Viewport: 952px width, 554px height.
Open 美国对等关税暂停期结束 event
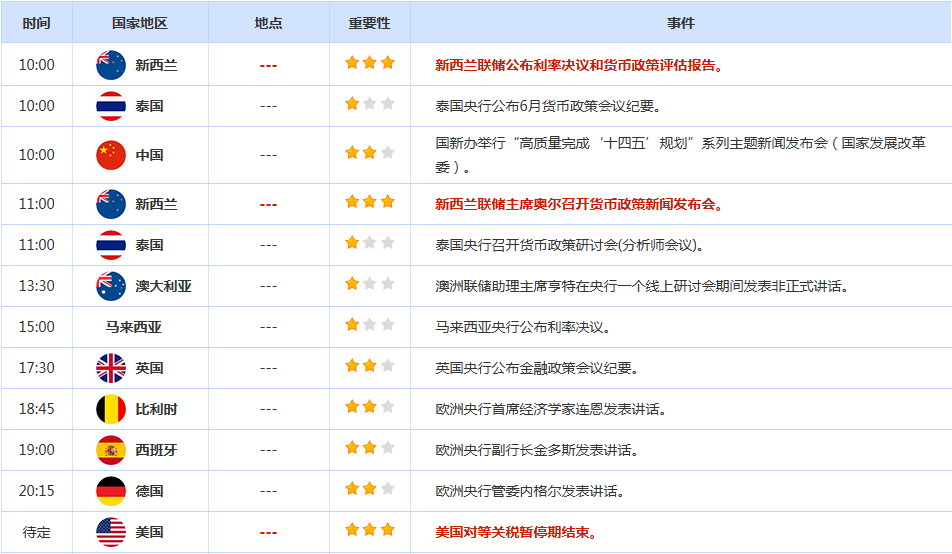(516, 532)
